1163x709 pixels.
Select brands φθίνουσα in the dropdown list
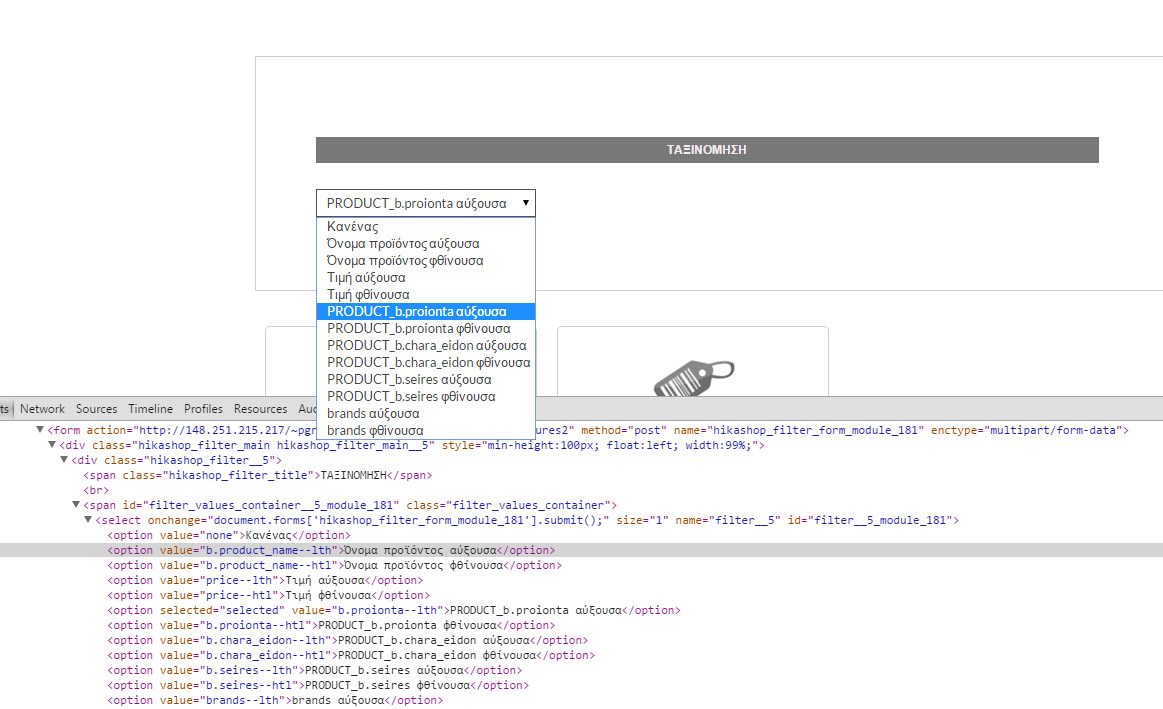375,431
